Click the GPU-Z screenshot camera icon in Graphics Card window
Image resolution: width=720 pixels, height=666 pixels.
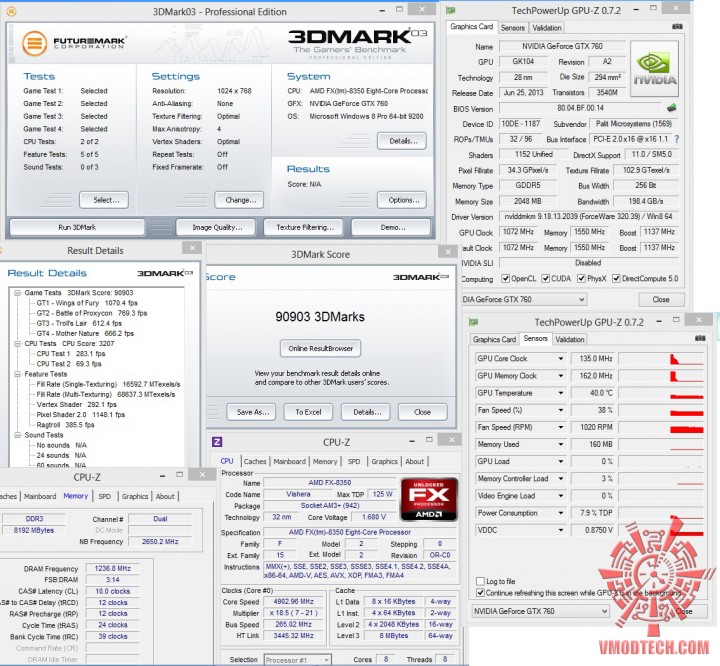pos(677,27)
